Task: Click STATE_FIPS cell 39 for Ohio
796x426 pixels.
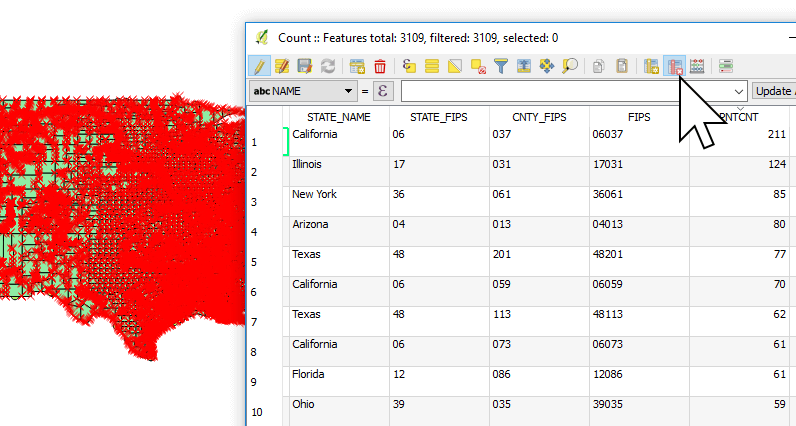Action: pos(439,411)
